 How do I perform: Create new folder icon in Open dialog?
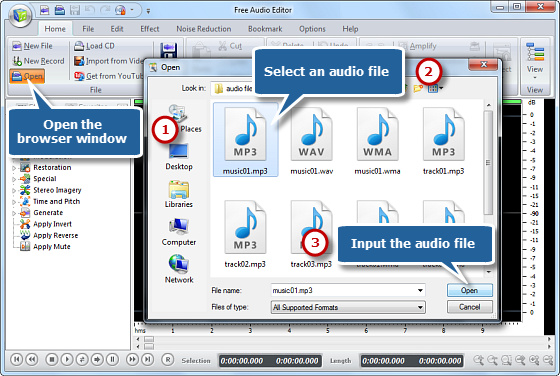(418, 88)
